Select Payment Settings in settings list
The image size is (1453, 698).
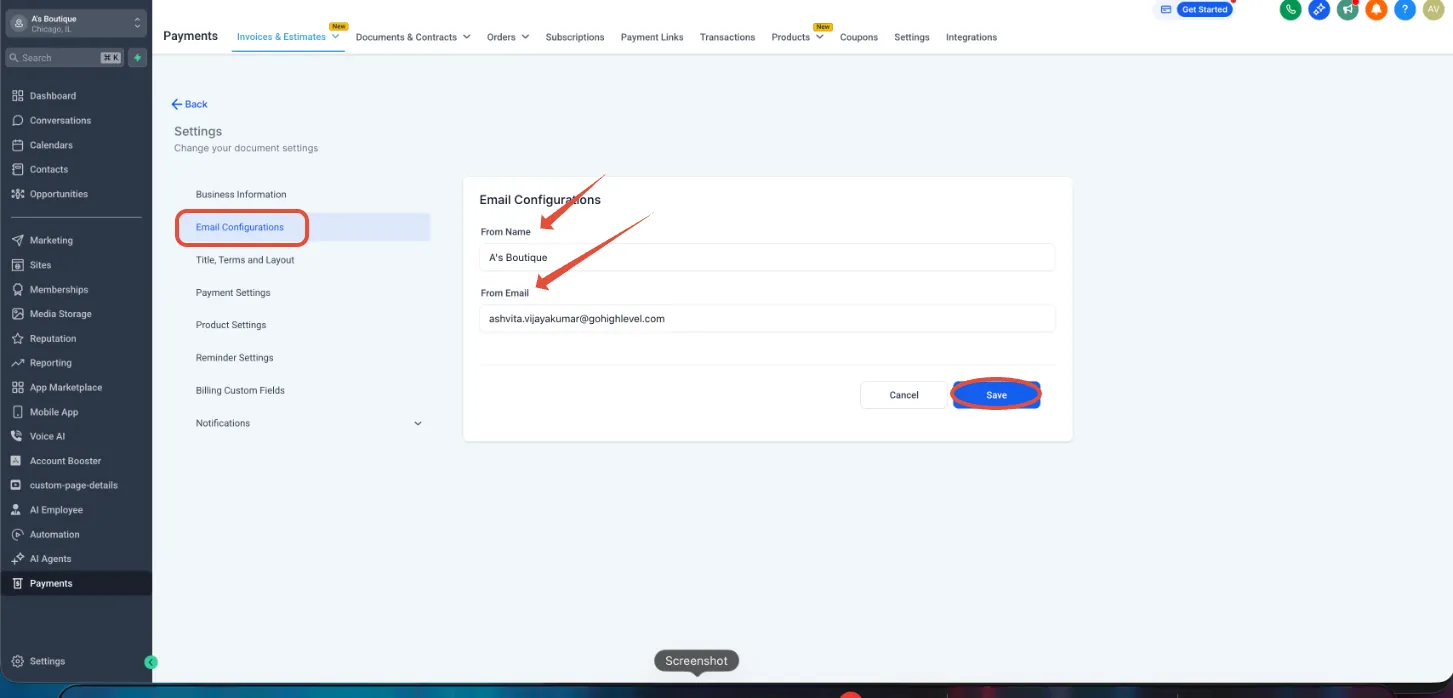pos(233,293)
